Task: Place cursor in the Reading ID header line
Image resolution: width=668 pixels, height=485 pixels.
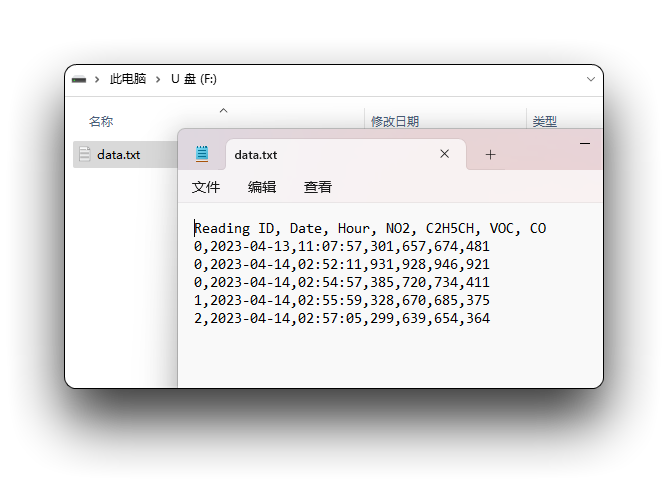Action: [x=370, y=228]
